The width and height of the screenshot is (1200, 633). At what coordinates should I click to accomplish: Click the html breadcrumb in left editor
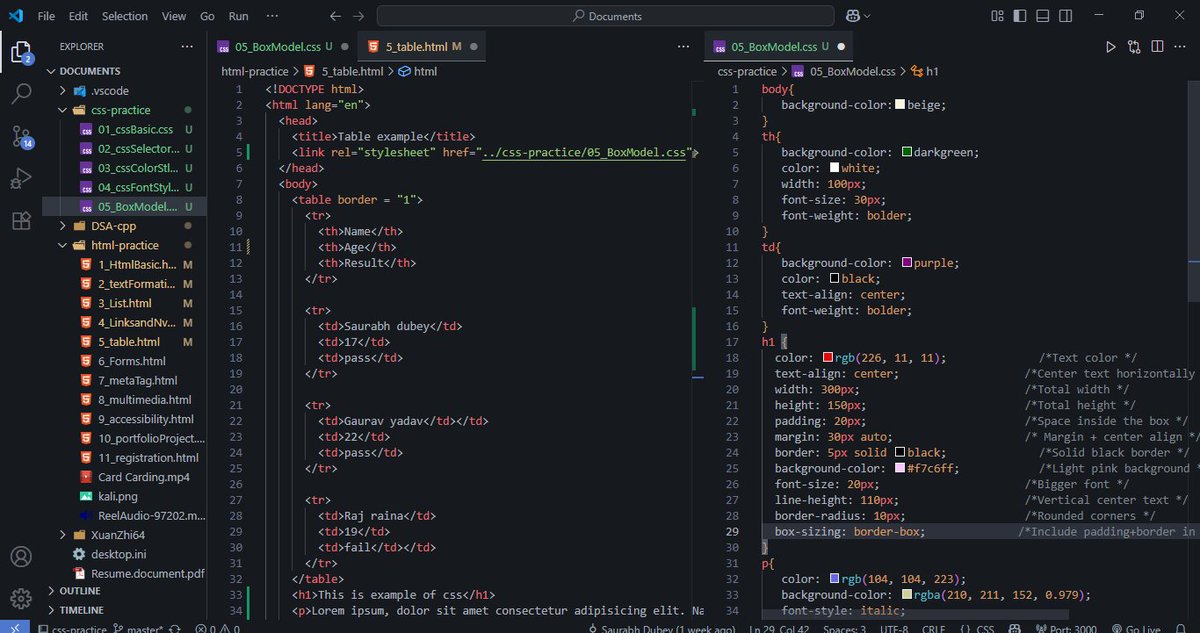[x=418, y=71]
